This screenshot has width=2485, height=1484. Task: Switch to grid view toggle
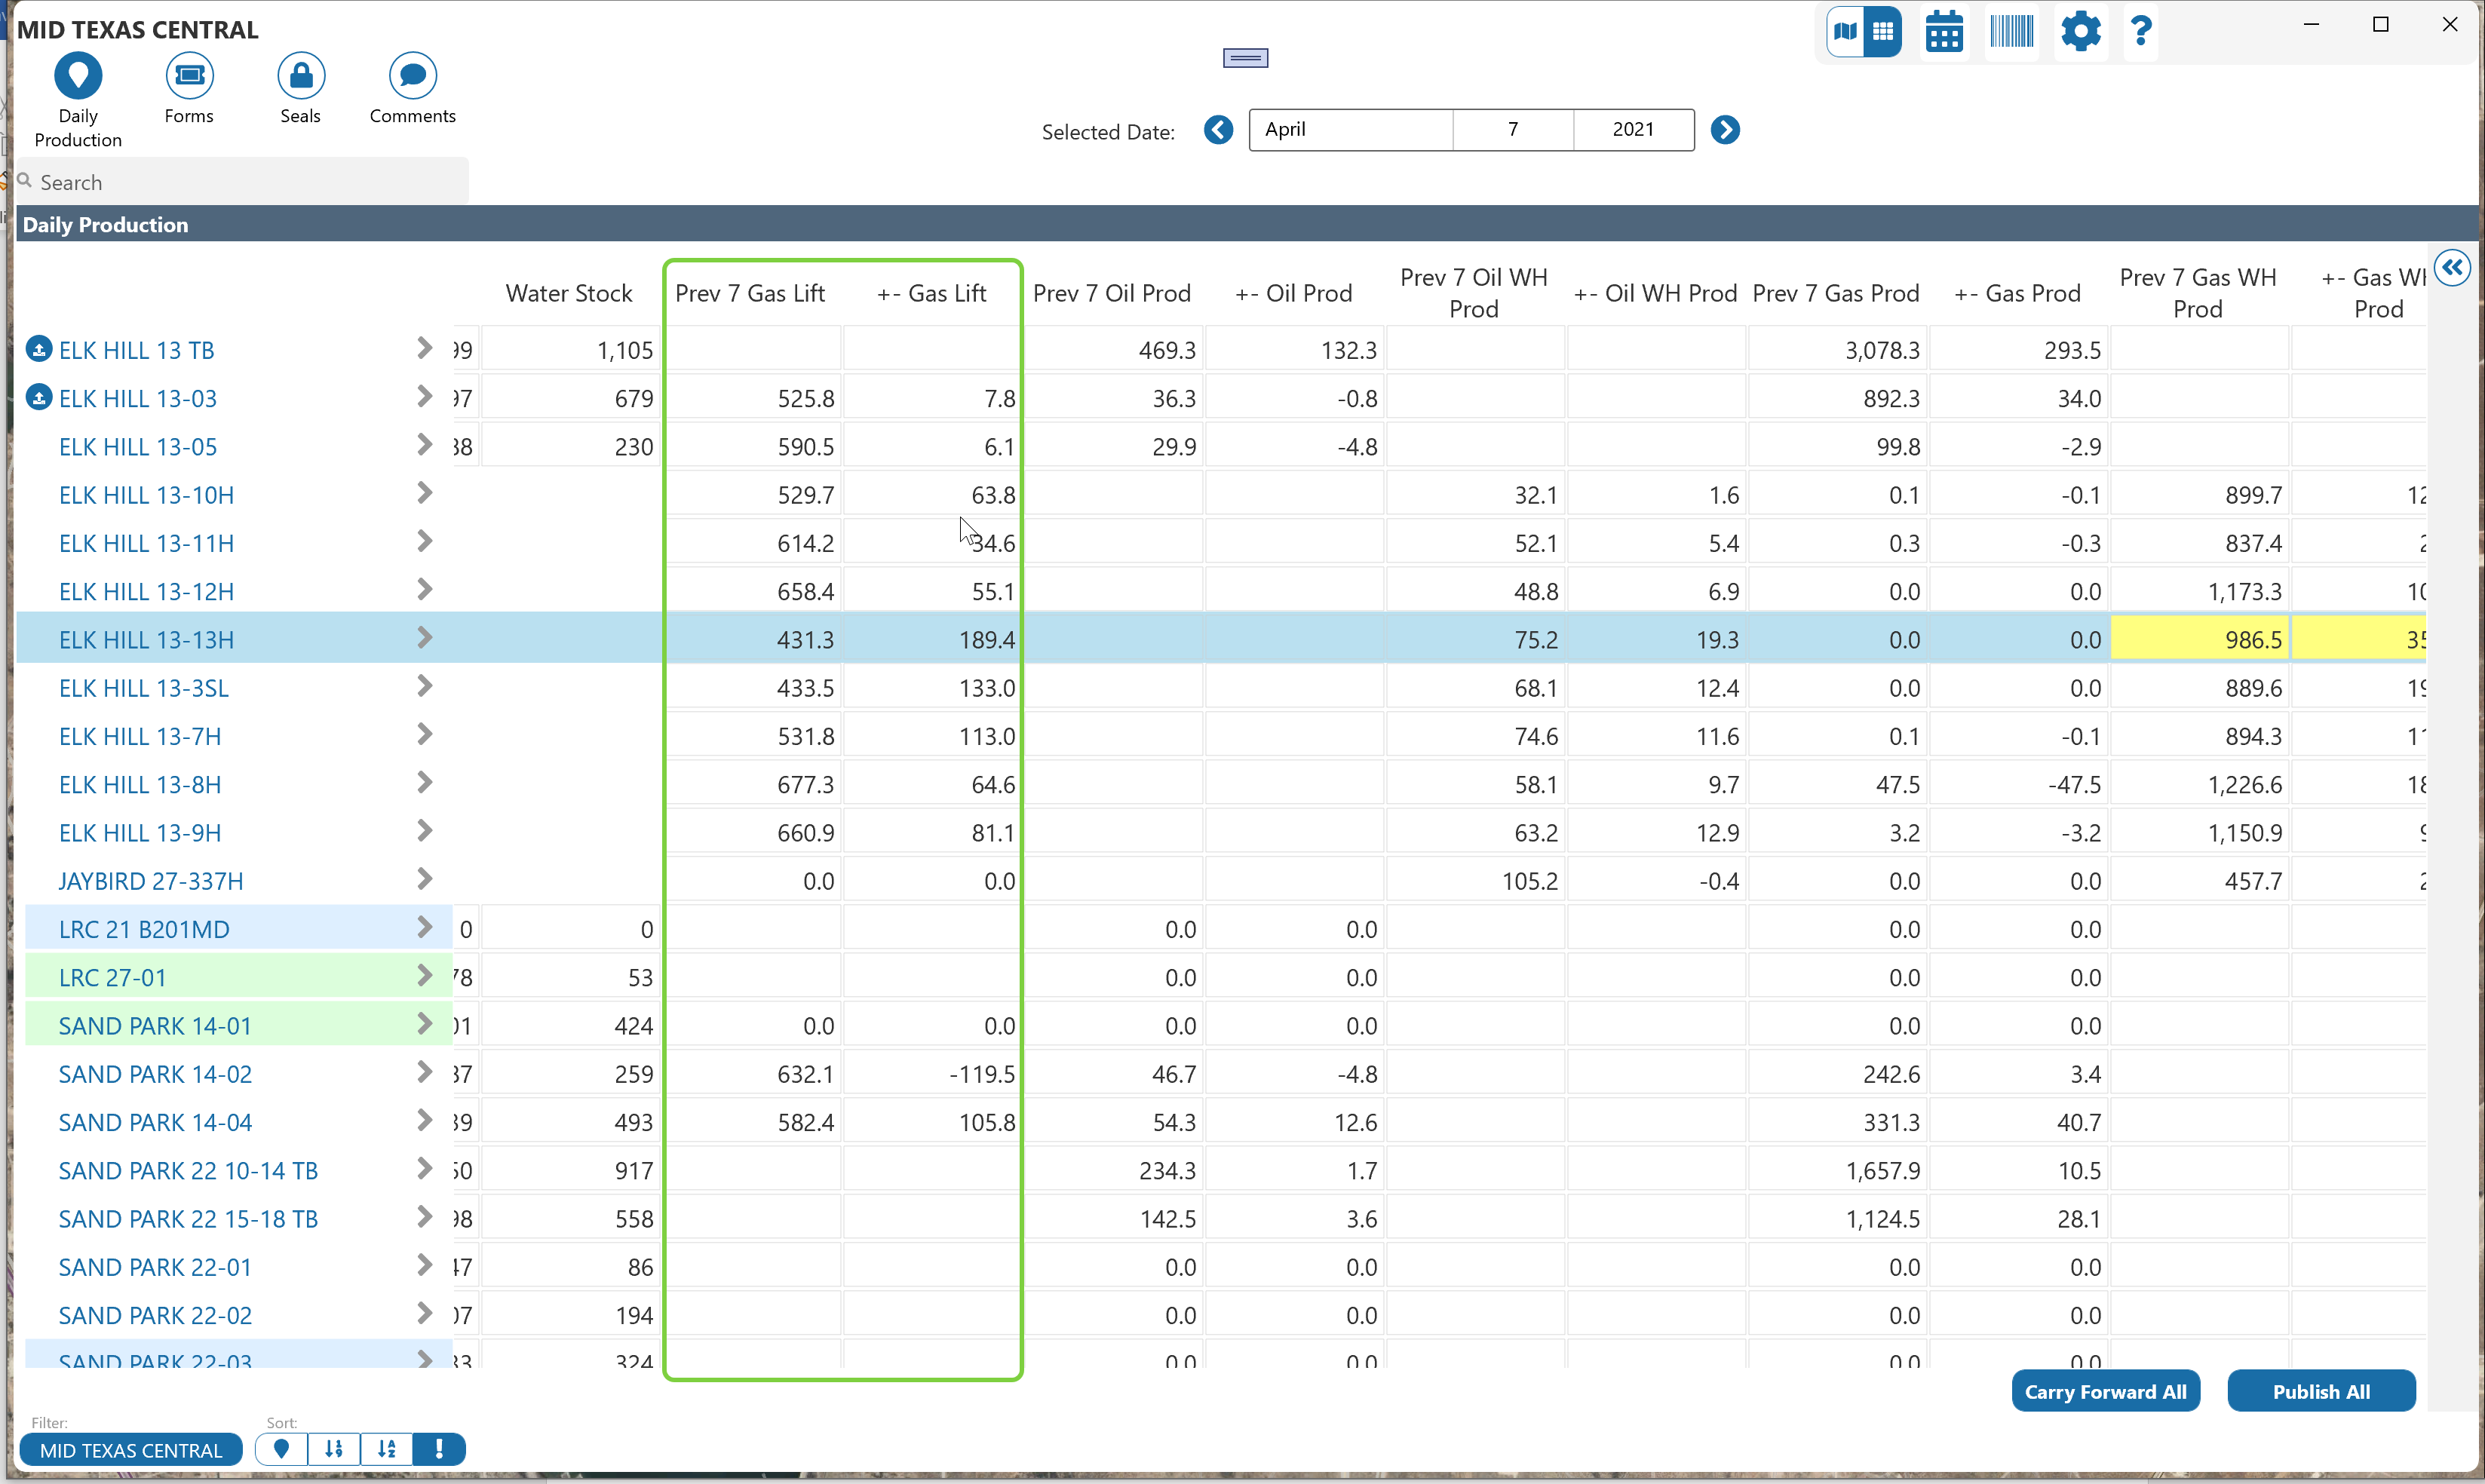(1883, 32)
